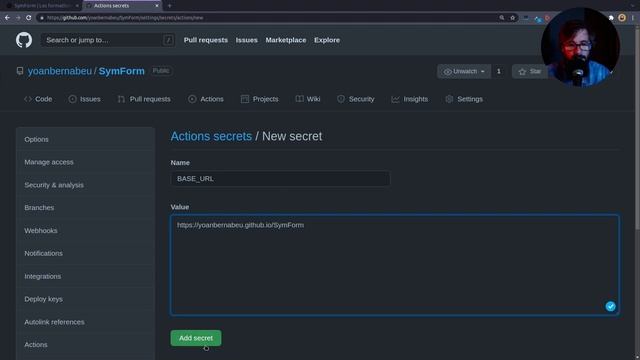This screenshot has height=360, width=640.
Task: Open Issues in top navigation
Action: tap(247, 40)
